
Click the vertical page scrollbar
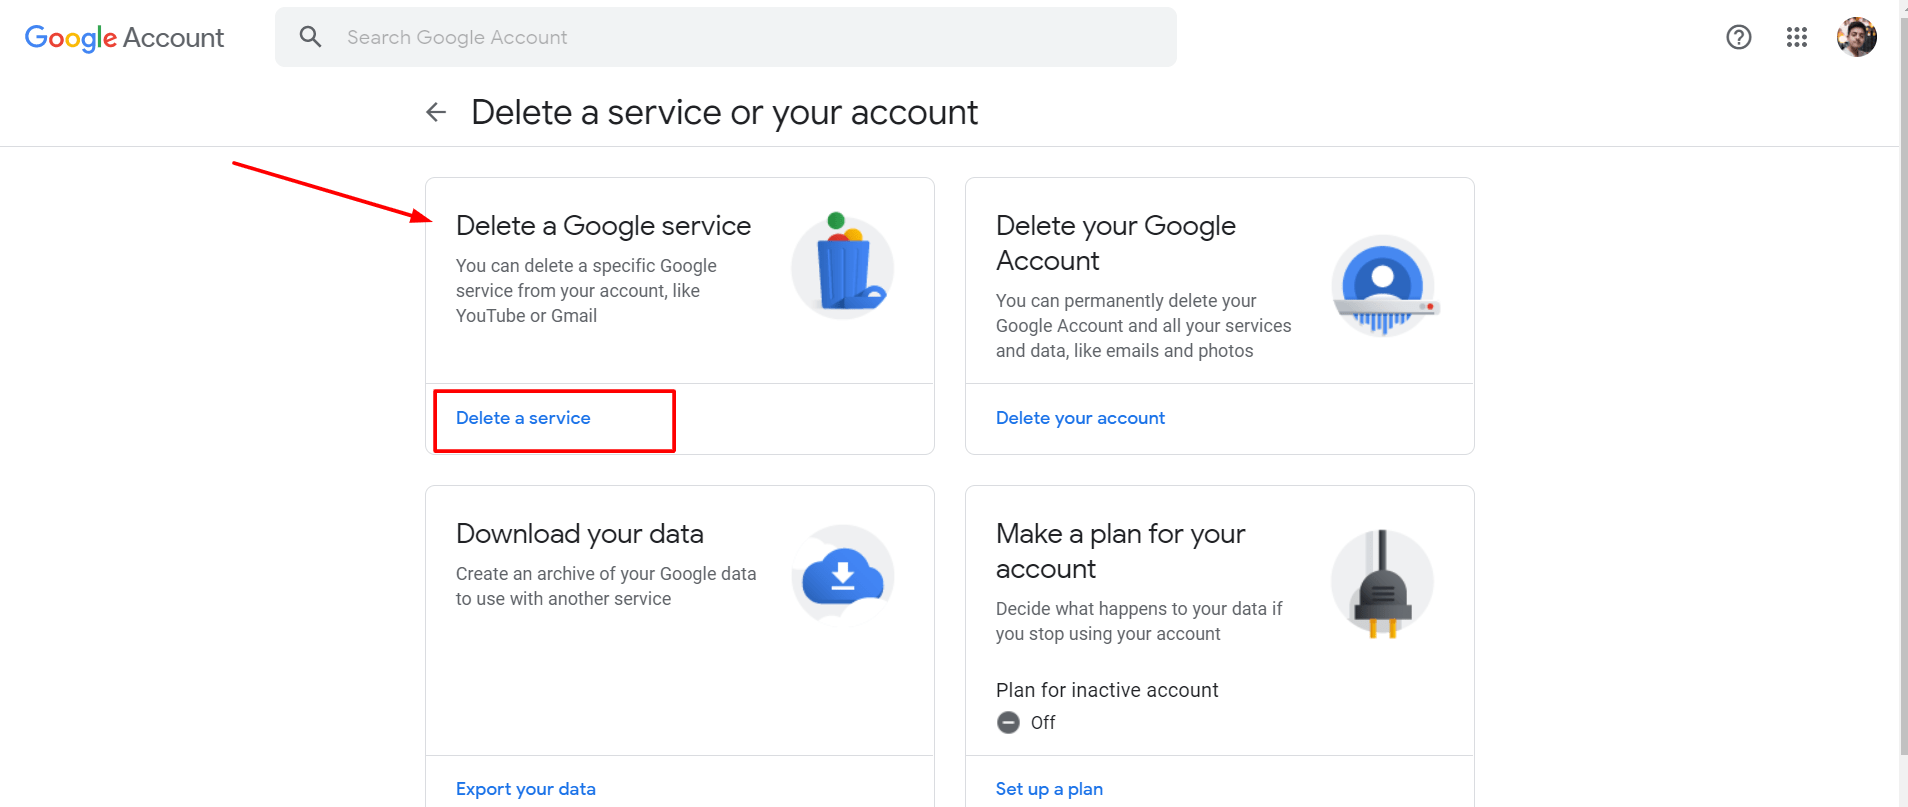(1903, 380)
